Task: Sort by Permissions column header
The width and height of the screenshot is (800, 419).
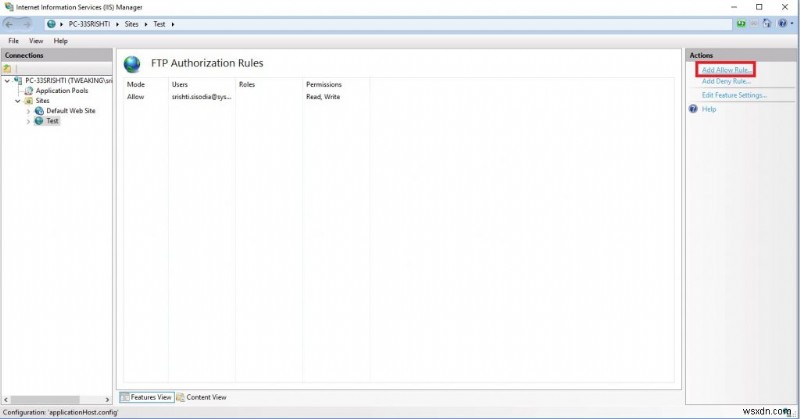Action: click(x=324, y=84)
